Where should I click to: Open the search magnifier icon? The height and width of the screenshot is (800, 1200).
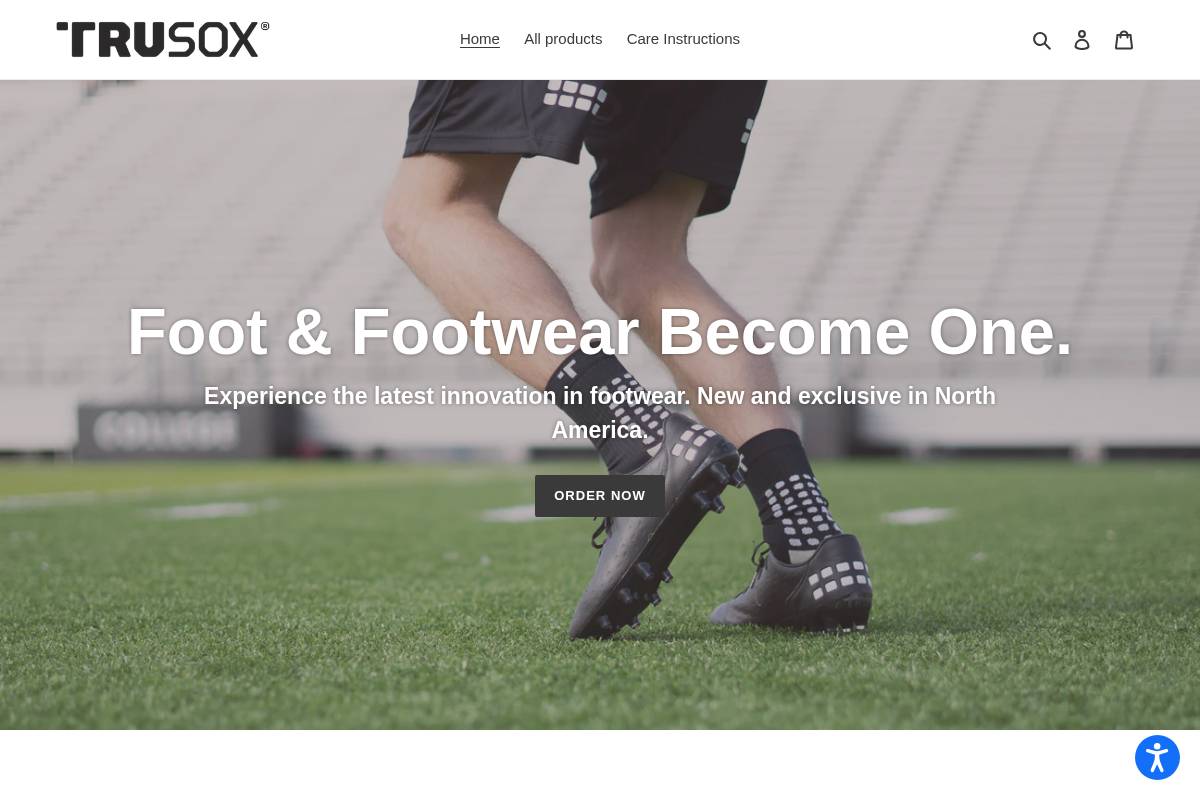[x=1042, y=40]
